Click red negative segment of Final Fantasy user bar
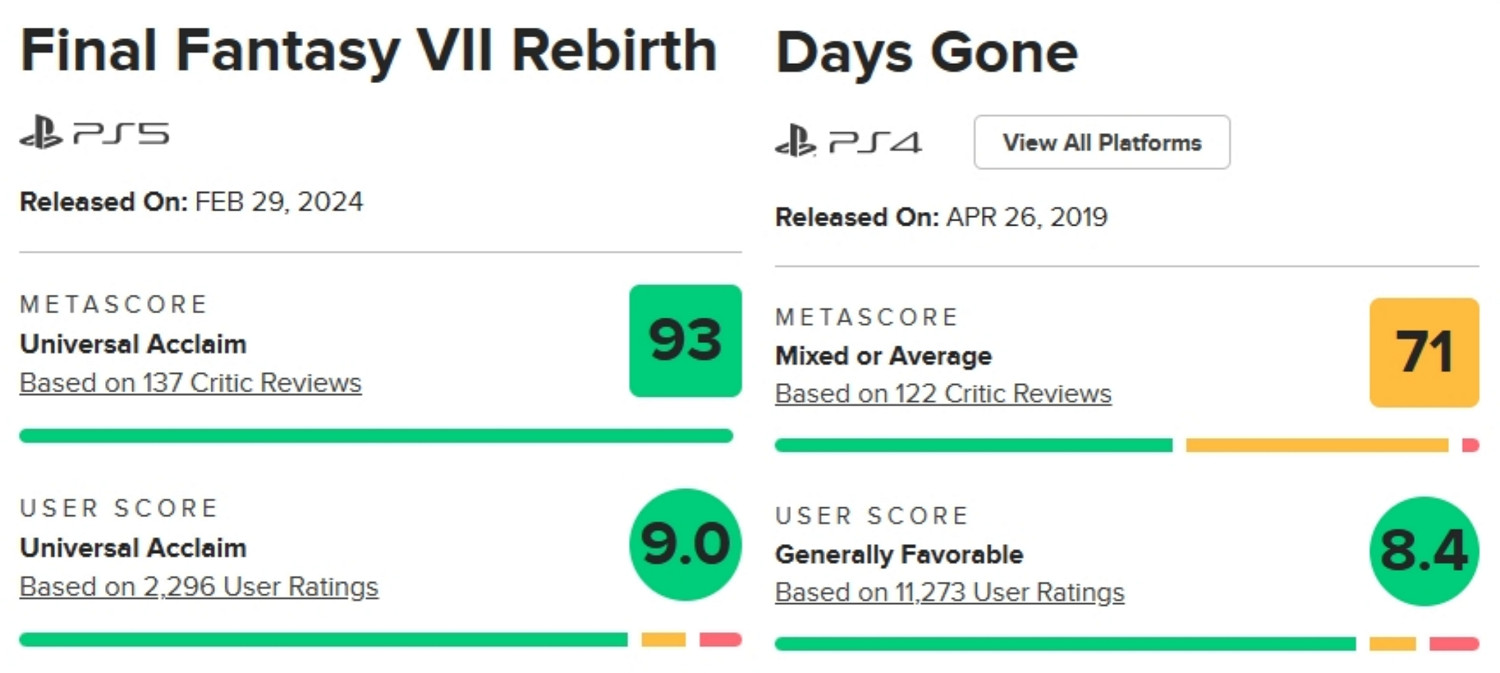The height and width of the screenshot is (673, 1500). pyautogui.click(x=720, y=640)
